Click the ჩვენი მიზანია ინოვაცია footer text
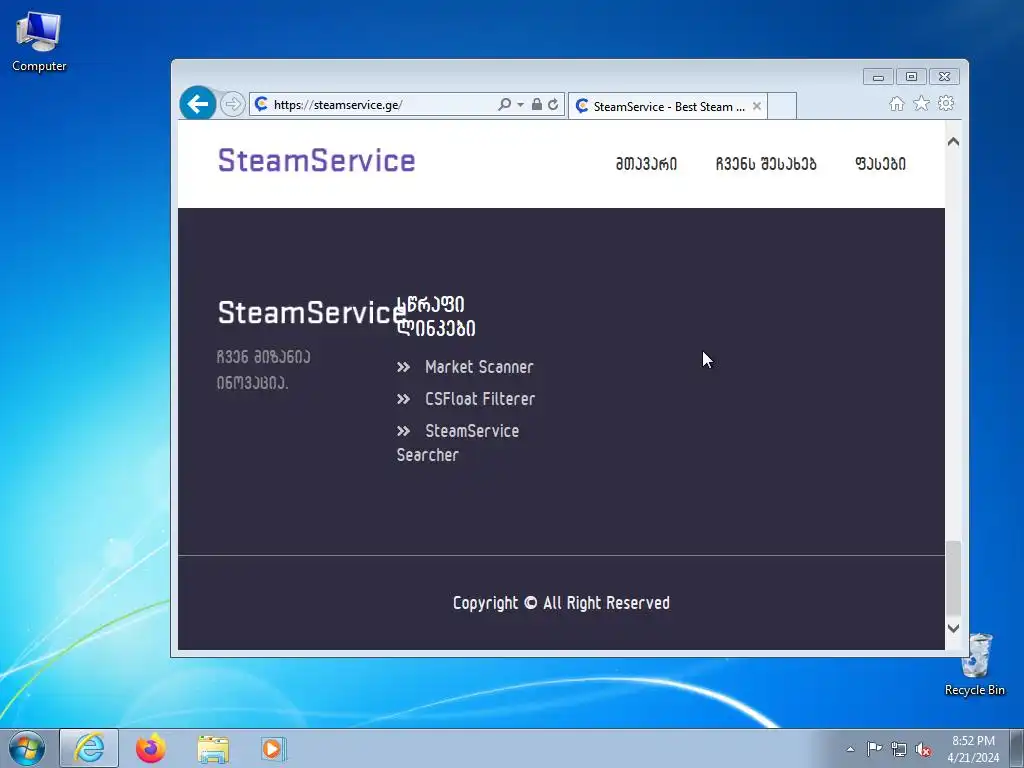This screenshot has height=768, width=1024. [x=263, y=370]
